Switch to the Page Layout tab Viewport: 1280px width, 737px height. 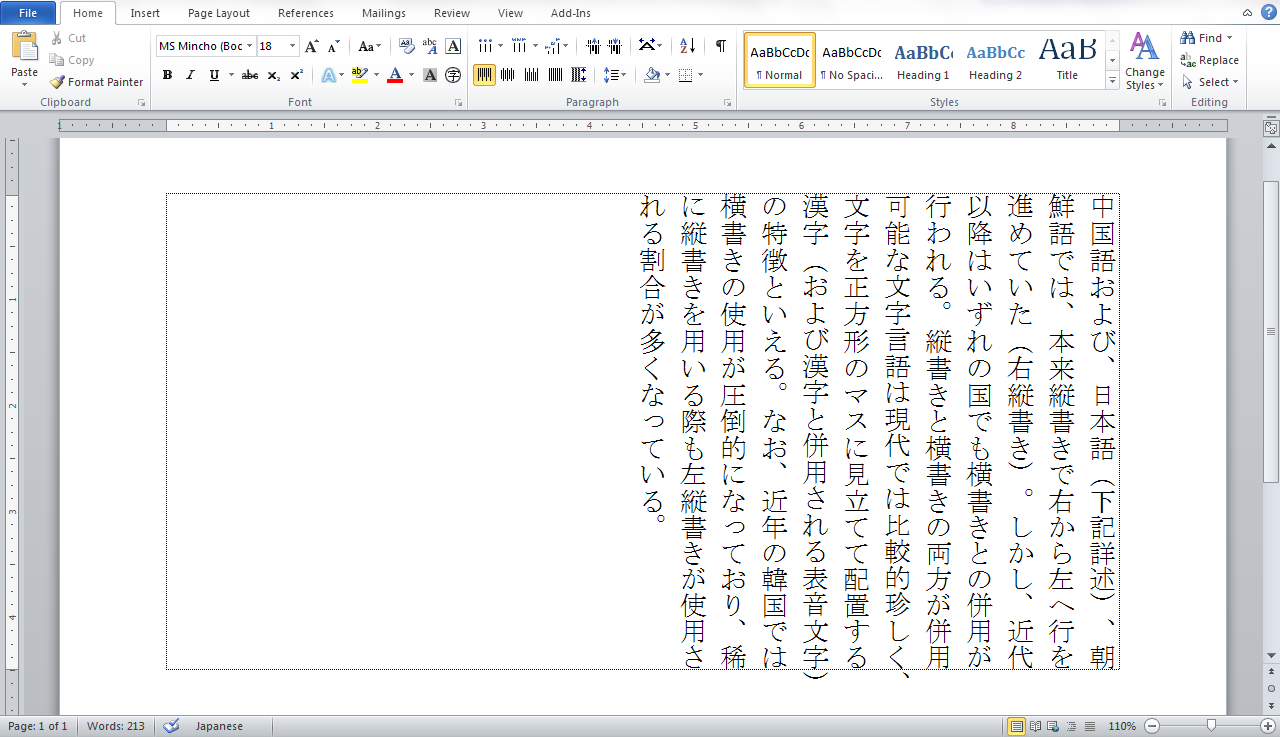pyautogui.click(x=219, y=13)
